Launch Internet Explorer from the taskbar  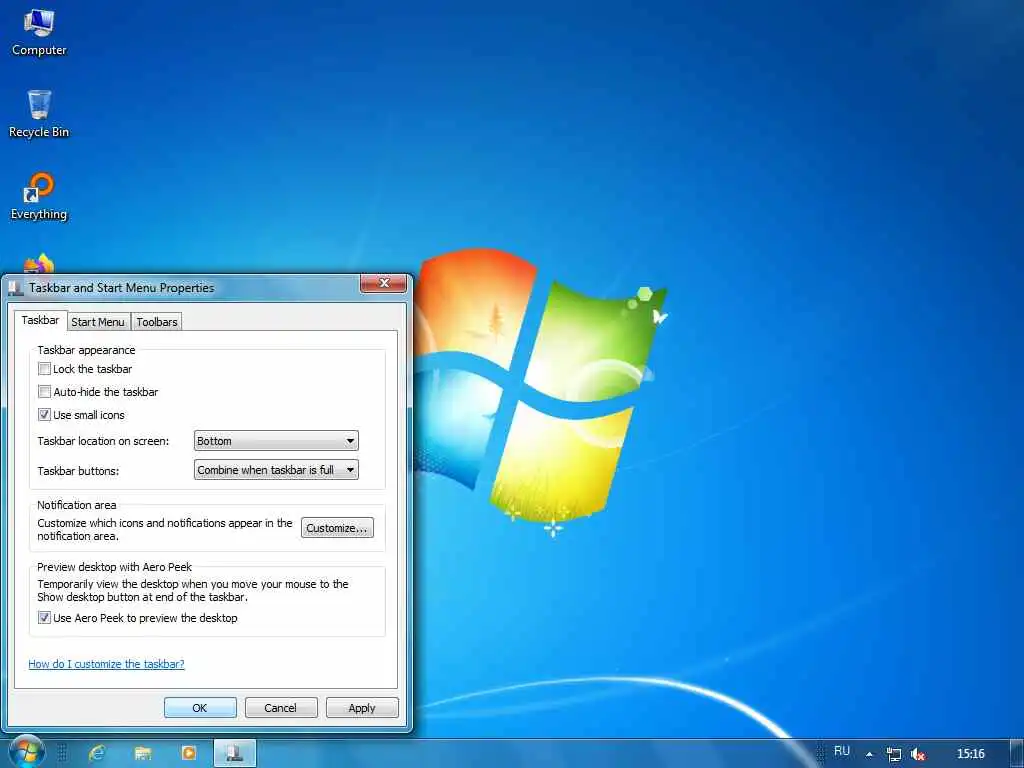click(97, 754)
